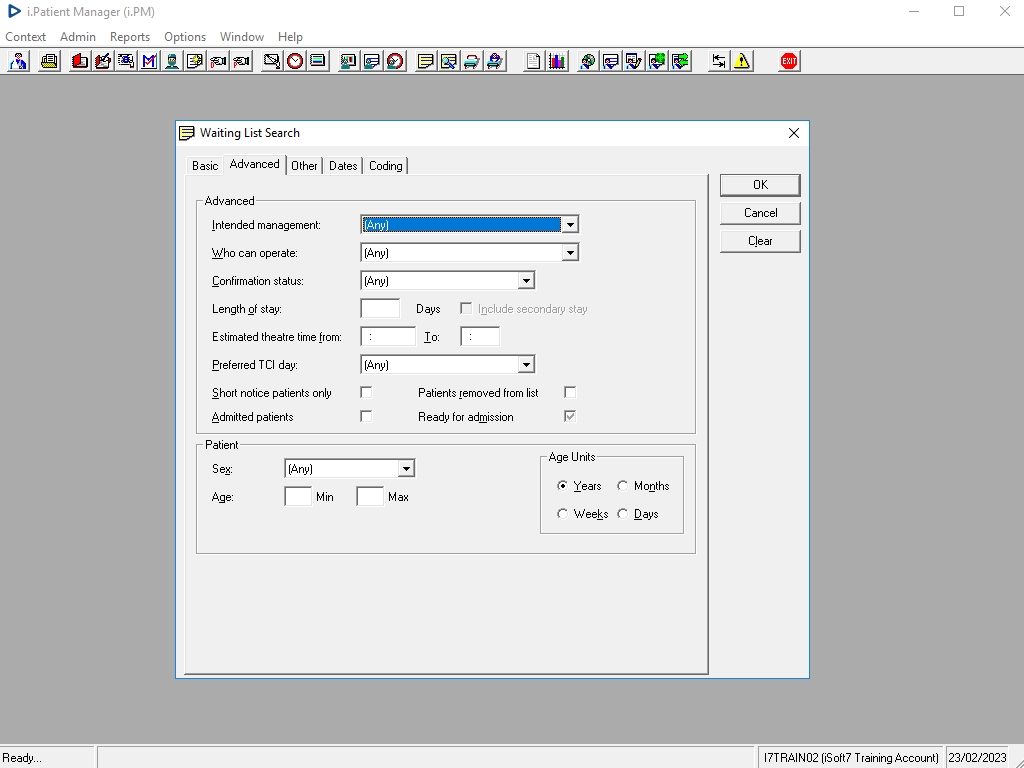Click the Length of stay input field
Image resolution: width=1024 pixels, height=768 pixels.
(x=380, y=309)
